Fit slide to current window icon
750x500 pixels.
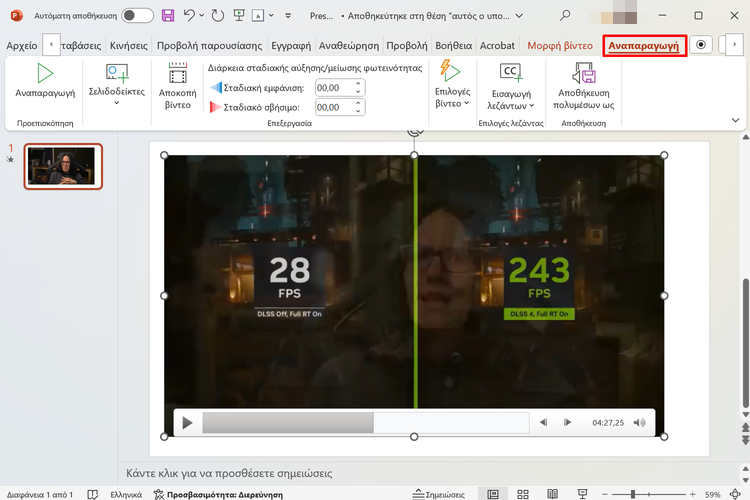click(x=736, y=494)
